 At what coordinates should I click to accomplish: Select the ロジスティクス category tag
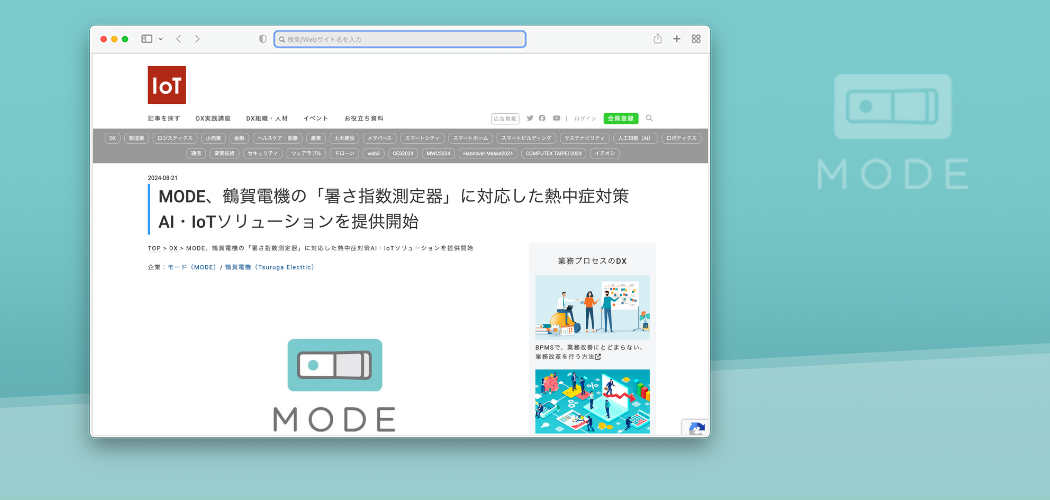(175, 138)
